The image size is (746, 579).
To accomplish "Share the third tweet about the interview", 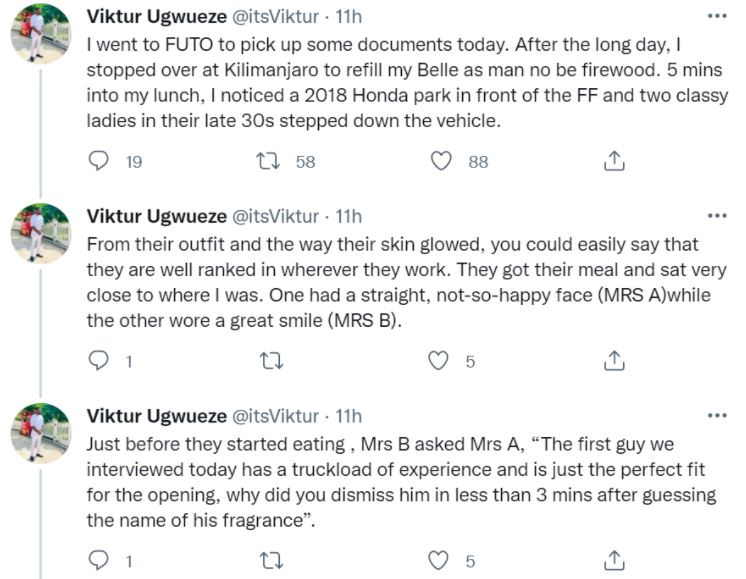I will [616, 559].
